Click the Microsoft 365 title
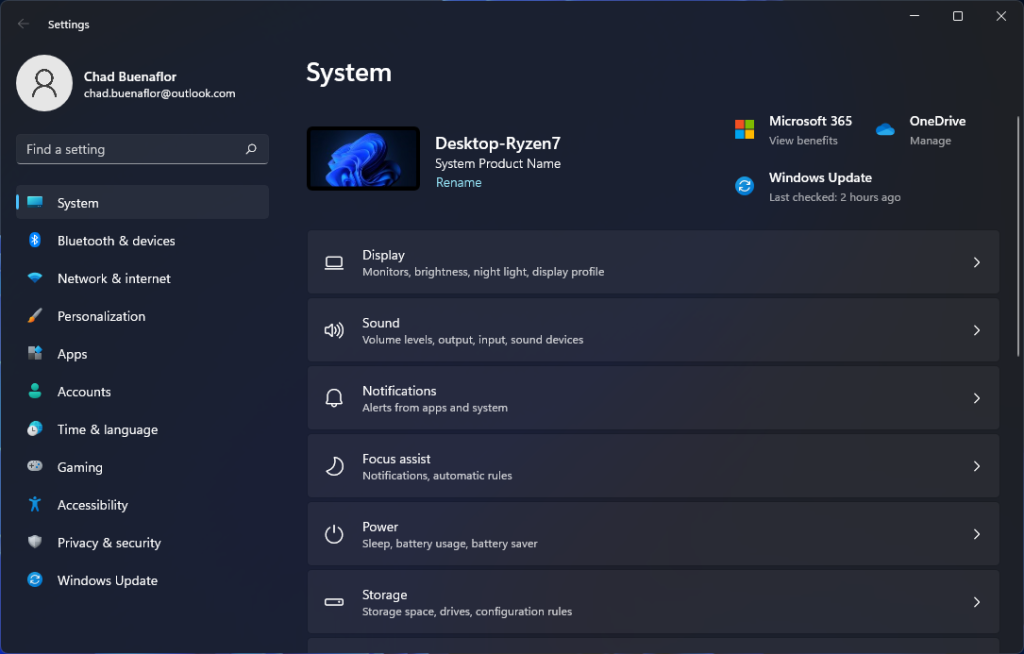The width and height of the screenshot is (1024, 654). (810, 121)
